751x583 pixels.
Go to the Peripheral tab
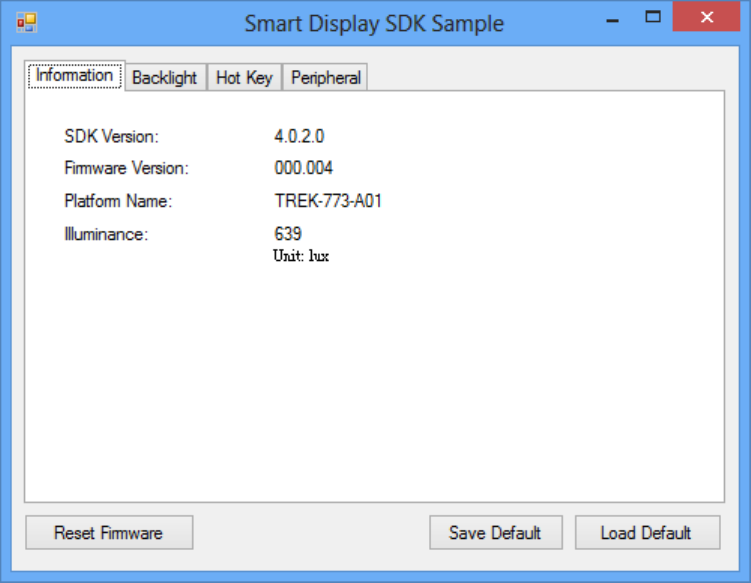[x=326, y=78]
